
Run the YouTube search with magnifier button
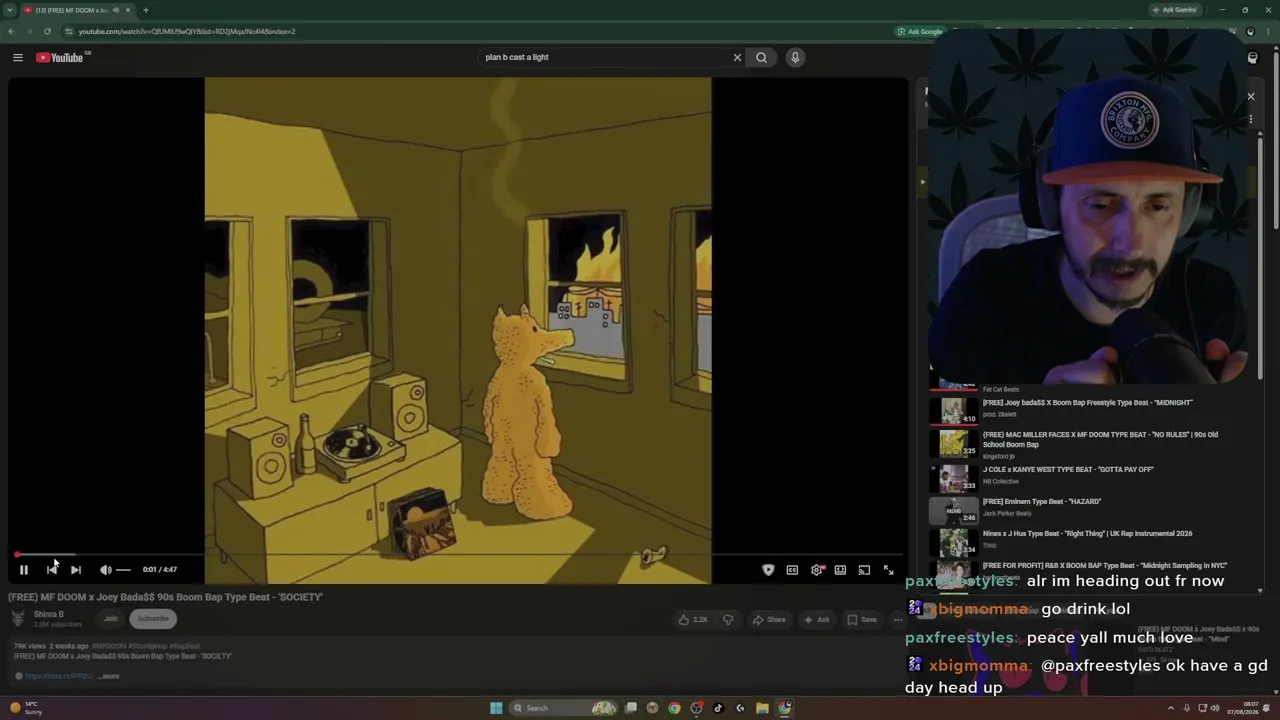(761, 58)
